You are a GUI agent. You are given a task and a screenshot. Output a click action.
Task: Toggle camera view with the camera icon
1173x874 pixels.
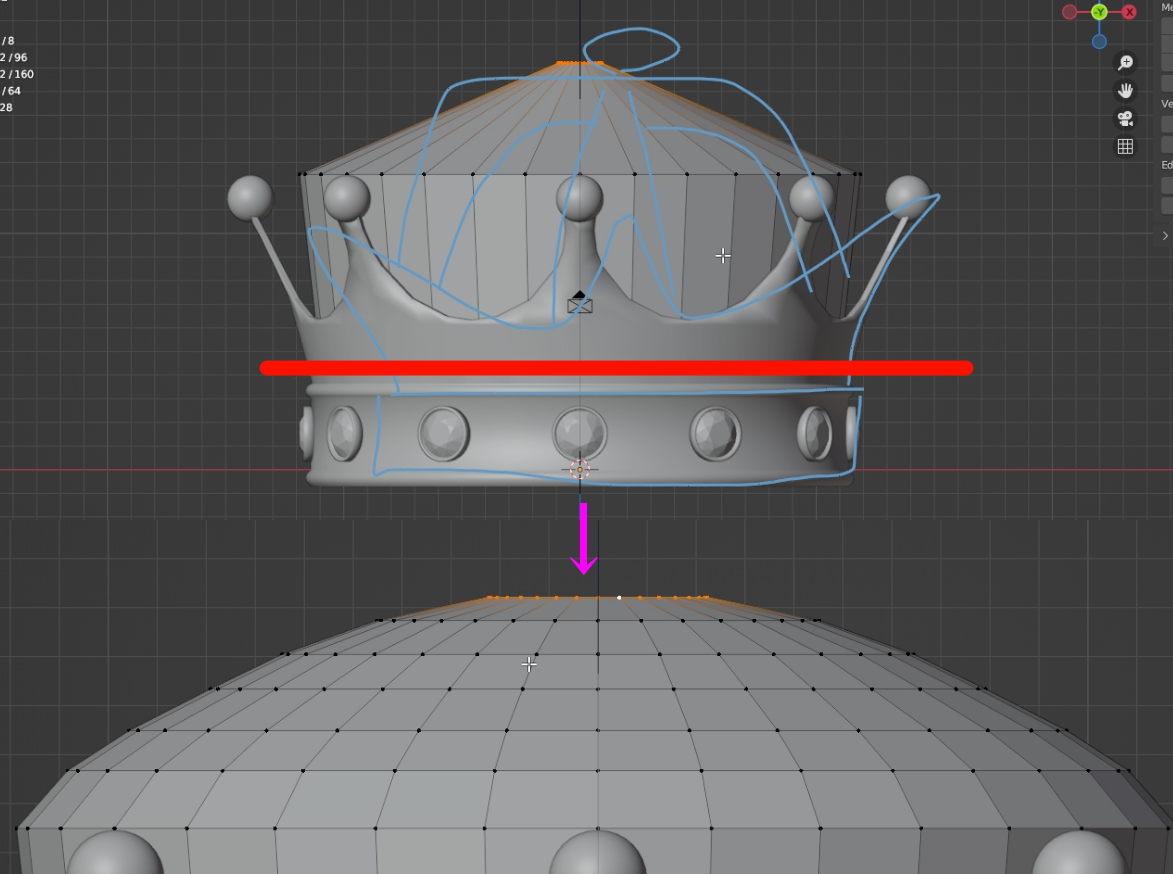(1125, 118)
